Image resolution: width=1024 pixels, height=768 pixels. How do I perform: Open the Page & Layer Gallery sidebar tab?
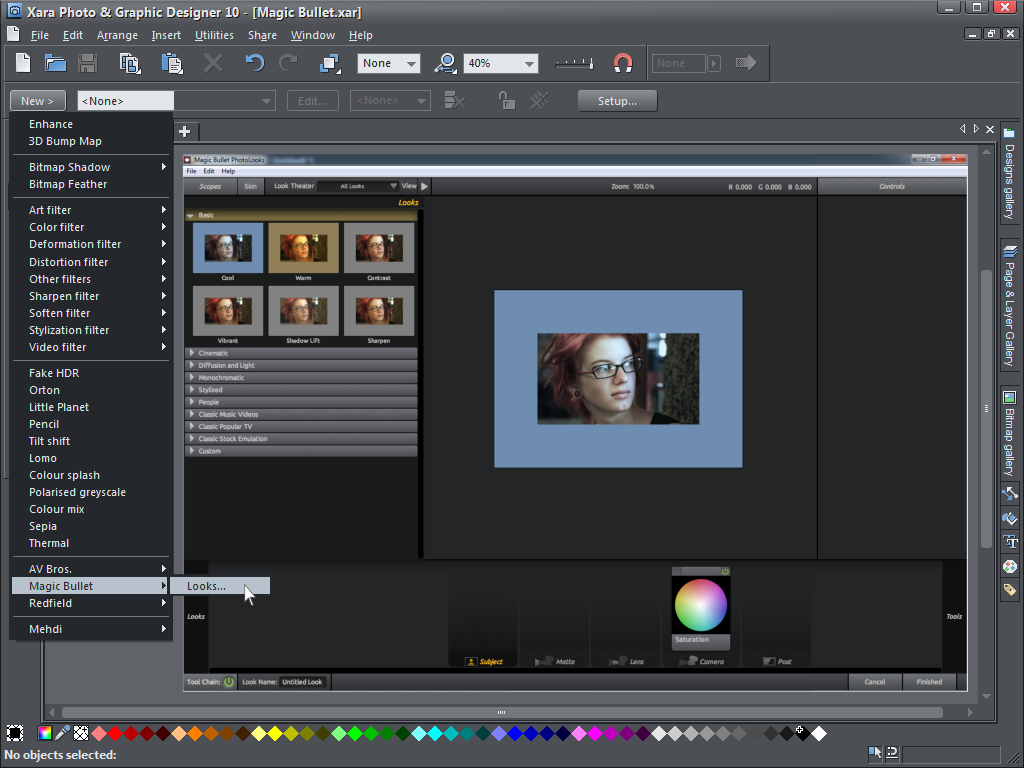pyautogui.click(x=1010, y=306)
